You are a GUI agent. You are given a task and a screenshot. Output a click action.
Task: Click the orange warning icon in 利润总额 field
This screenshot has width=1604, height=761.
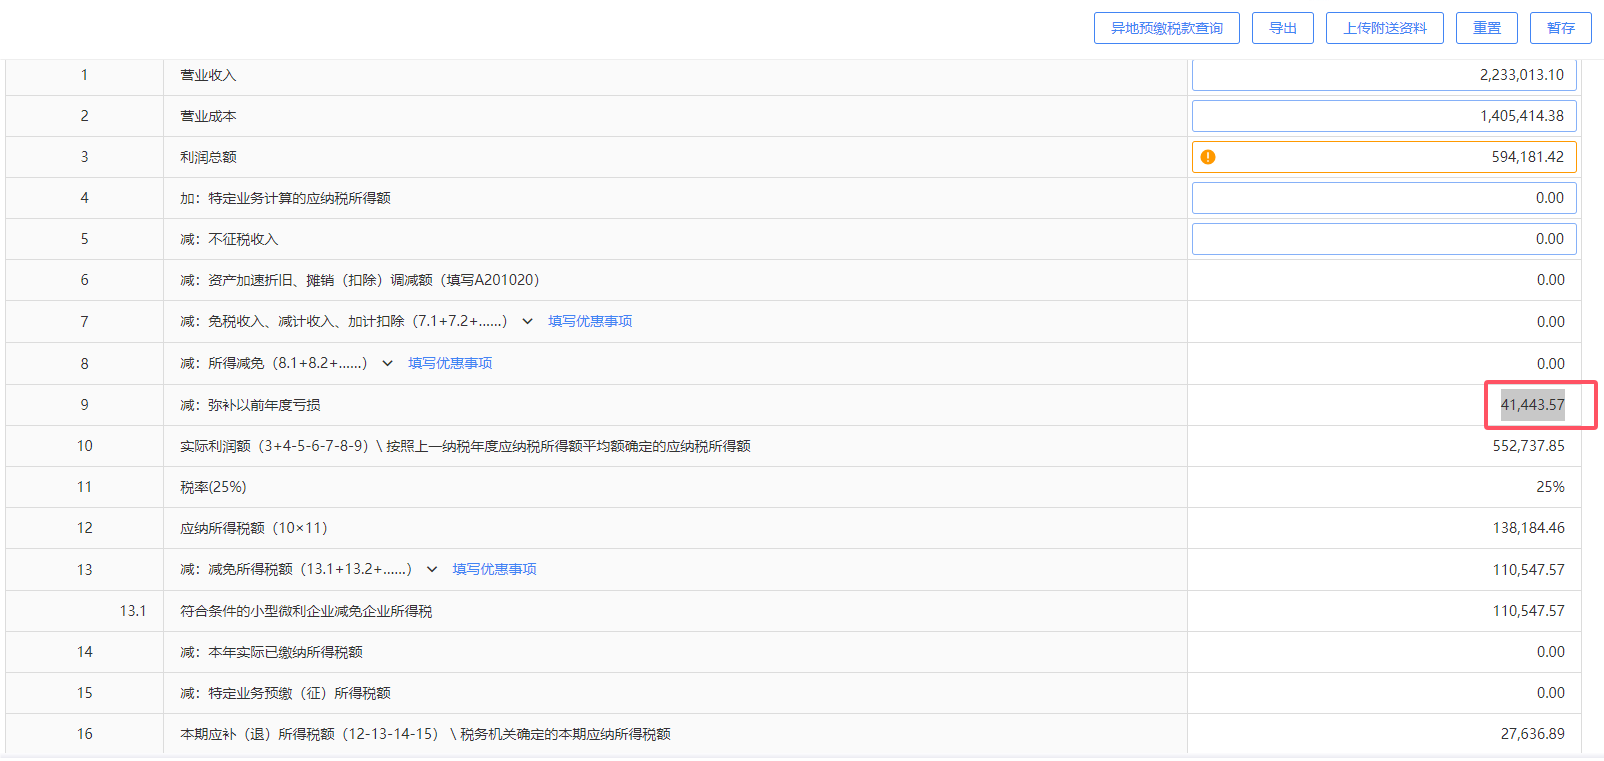pyautogui.click(x=1208, y=157)
